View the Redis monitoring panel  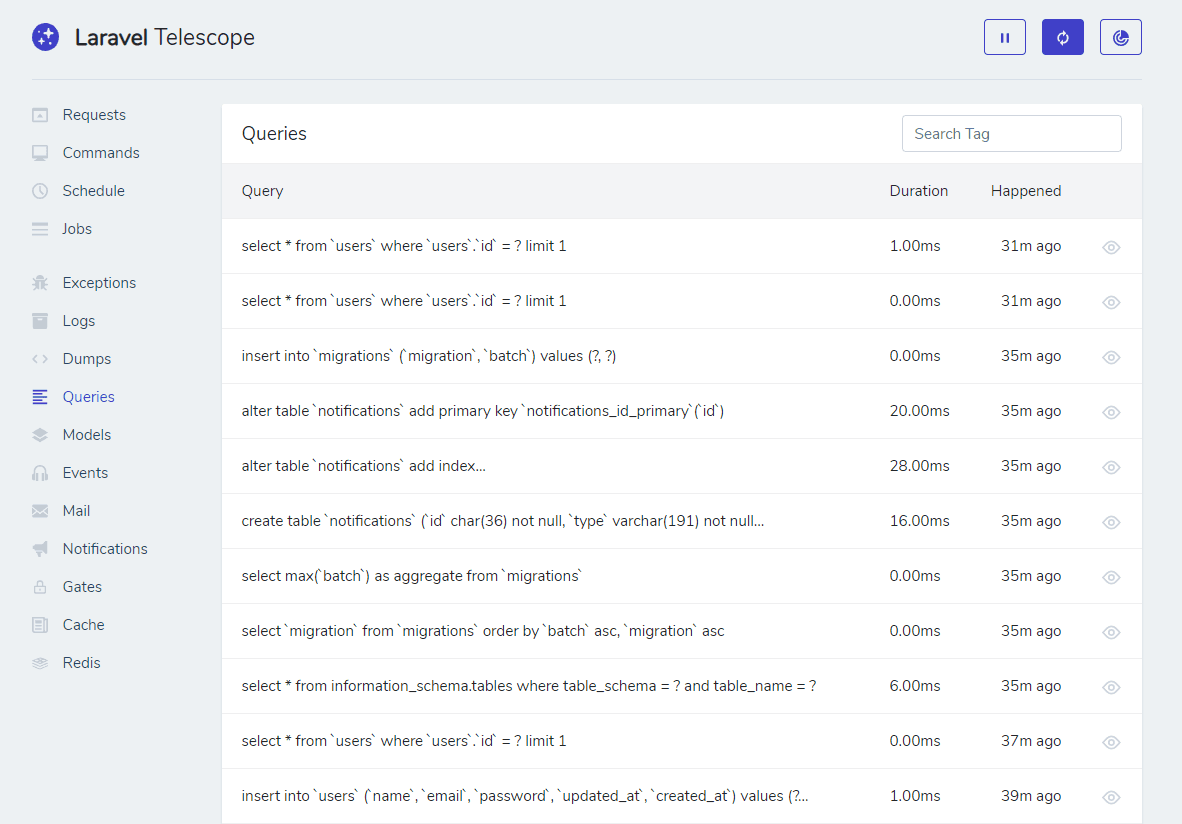[x=80, y=662]
